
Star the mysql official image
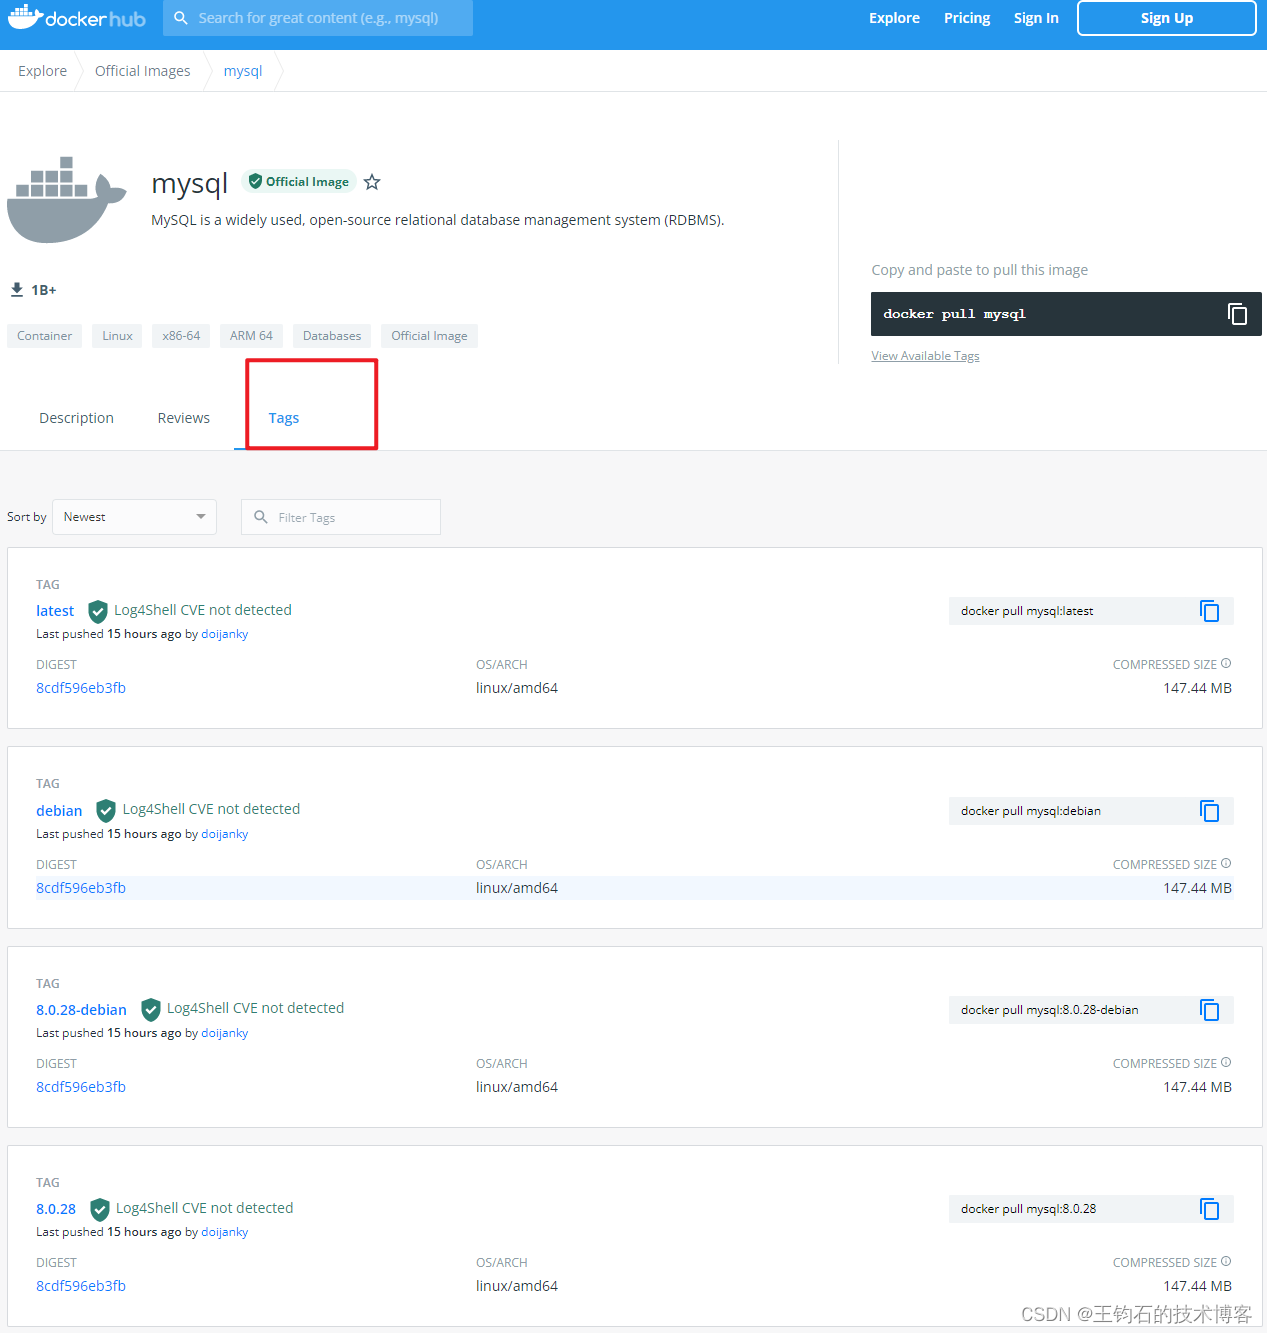pos(371,182)
